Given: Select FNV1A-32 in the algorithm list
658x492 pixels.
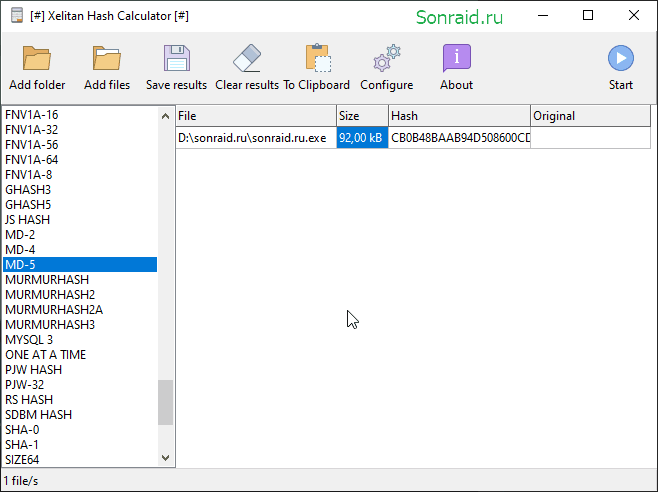Looking at the screenshot, I should 80,130.
